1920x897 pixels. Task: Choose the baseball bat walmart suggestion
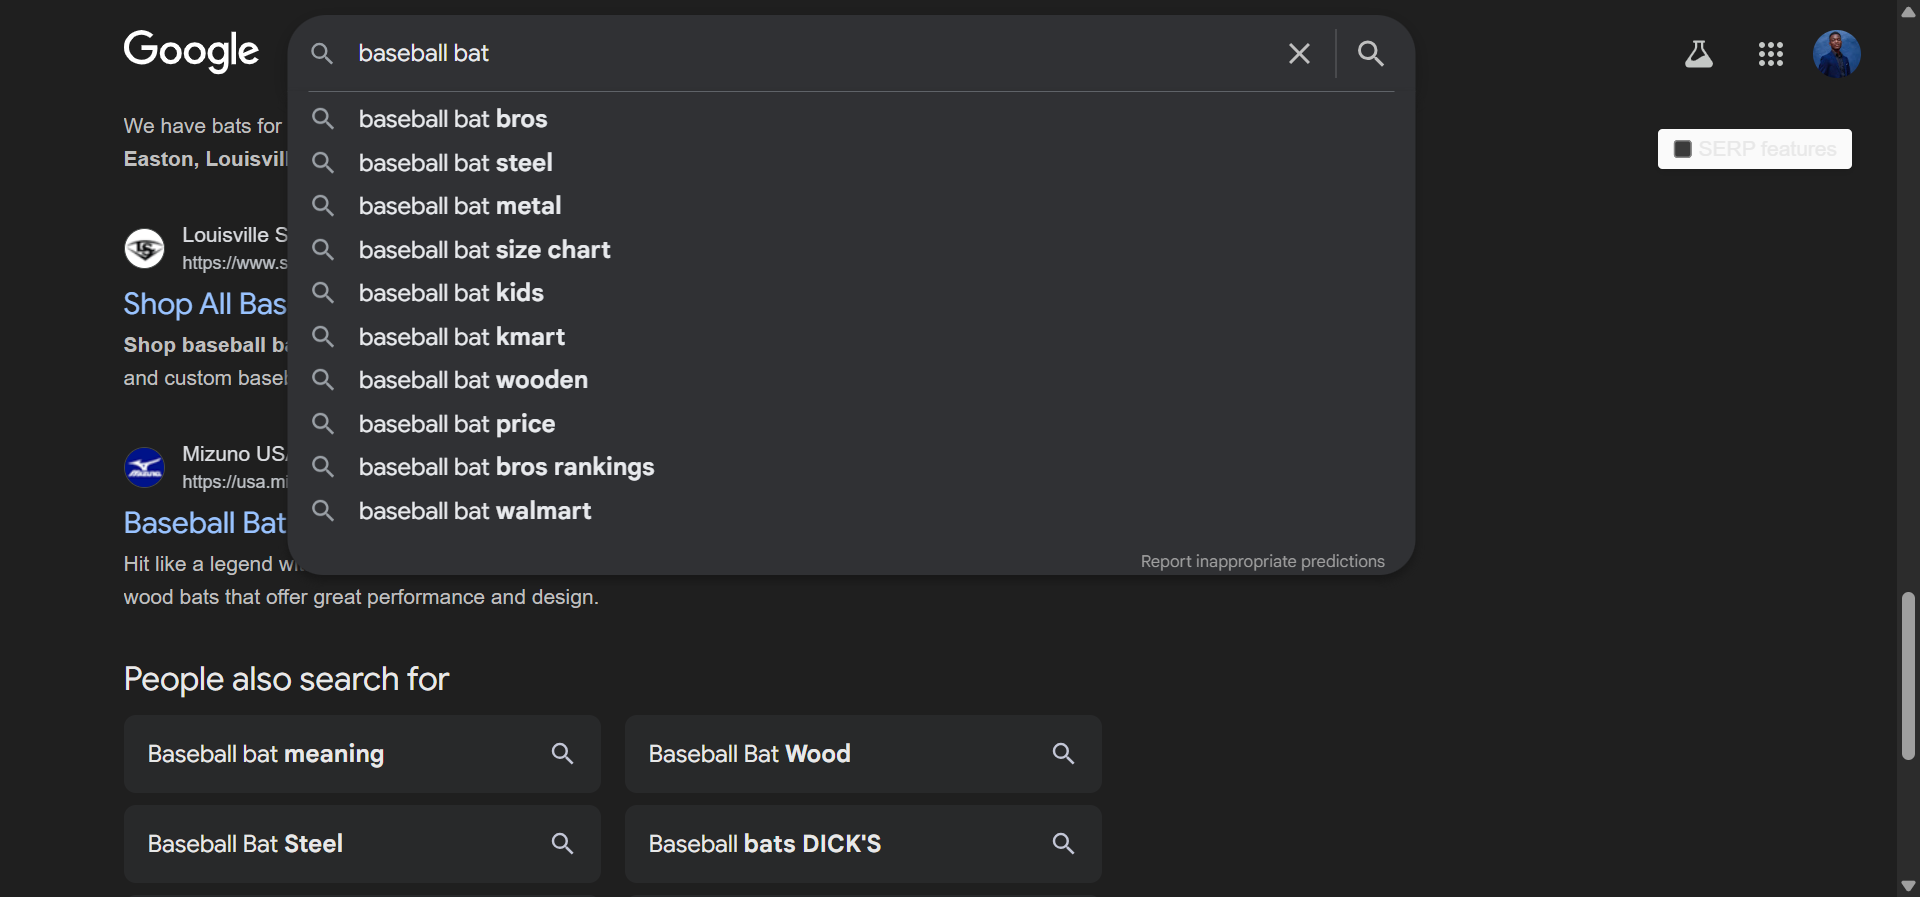[x=851, y=510]
